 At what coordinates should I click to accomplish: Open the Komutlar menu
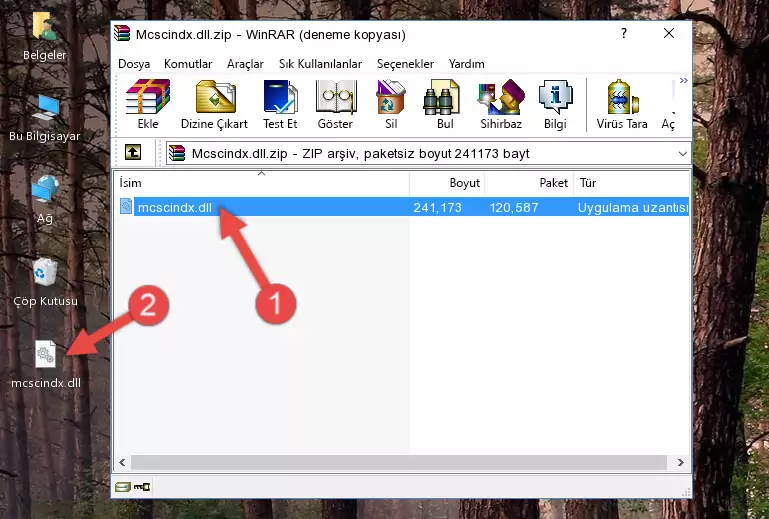click(188, 64)
